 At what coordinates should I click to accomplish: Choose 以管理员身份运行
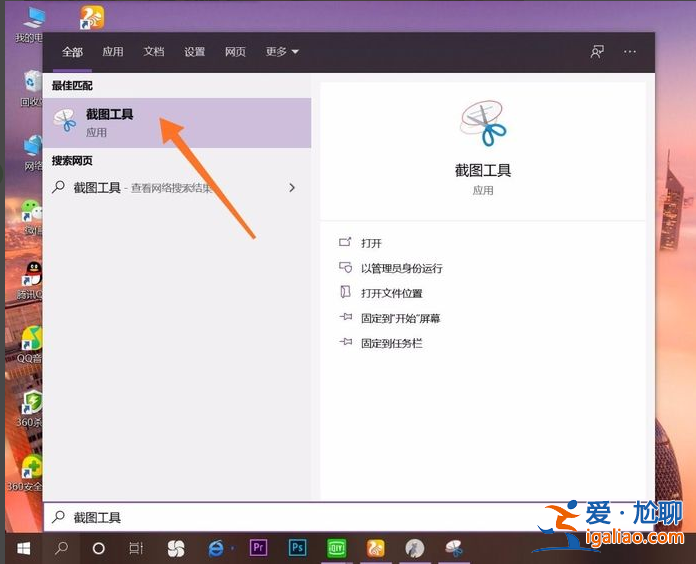point(402,268)
